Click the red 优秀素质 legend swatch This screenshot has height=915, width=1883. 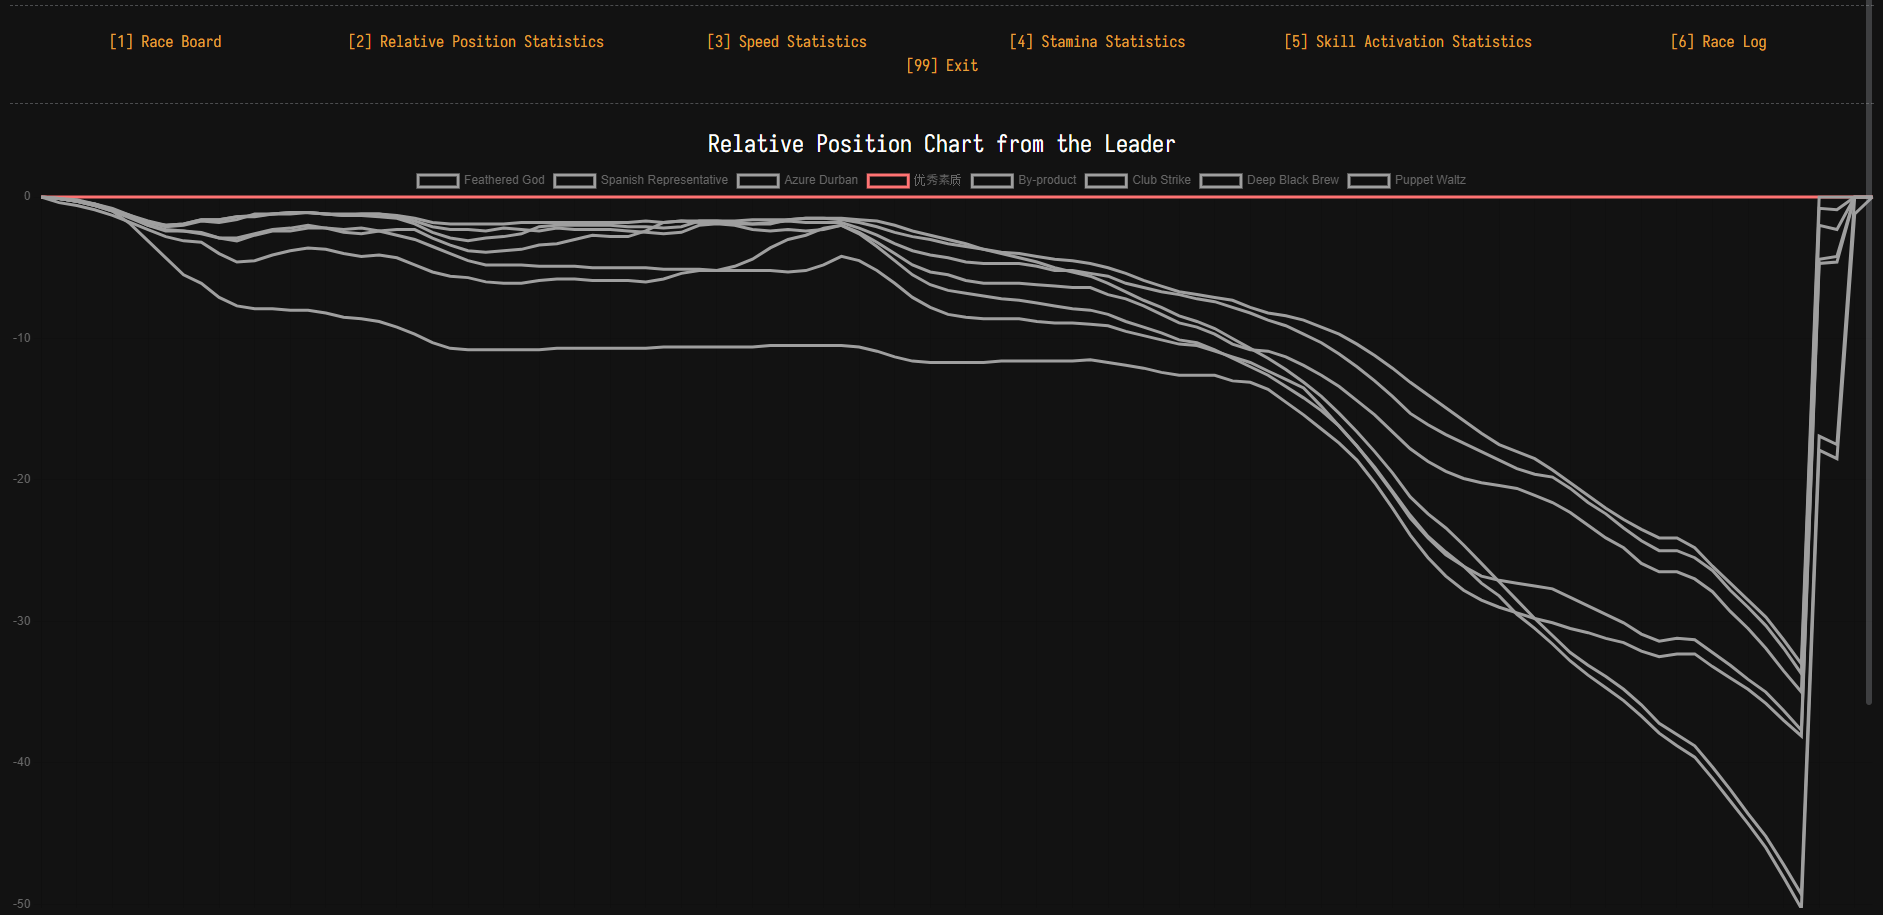click(x=888, y=180)
